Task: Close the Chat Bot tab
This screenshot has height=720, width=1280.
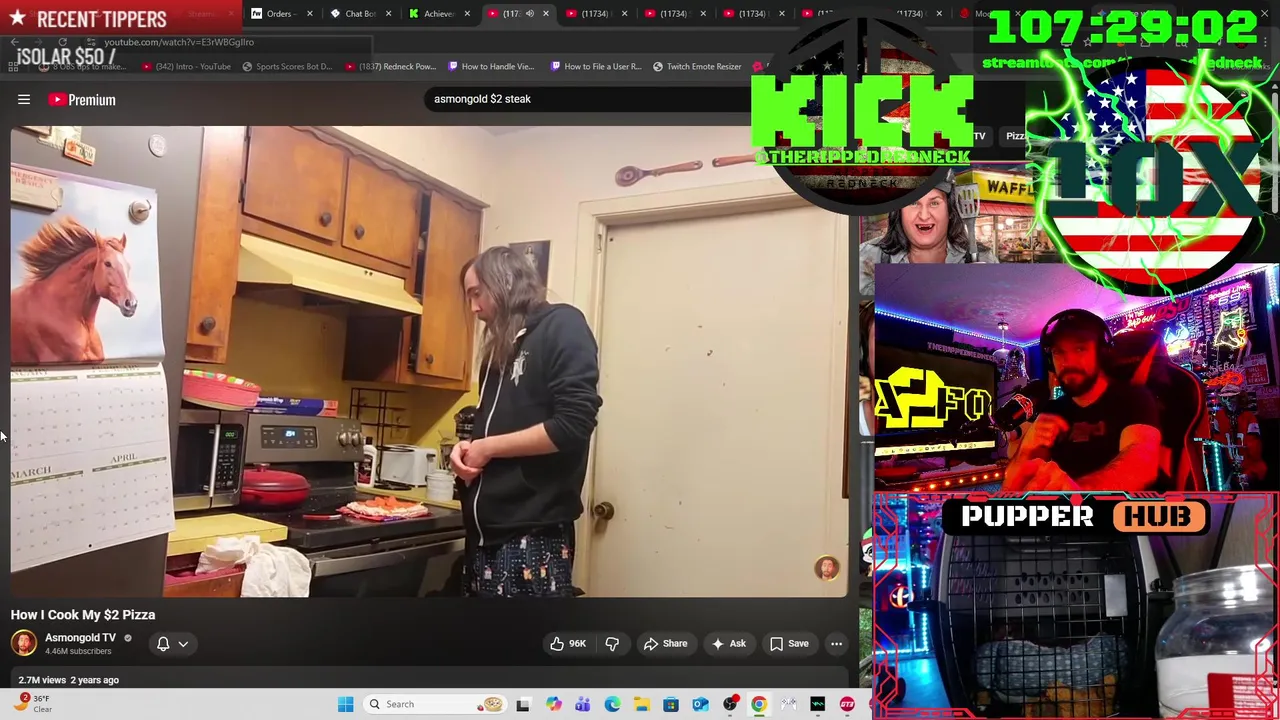Action: point(387,13)
